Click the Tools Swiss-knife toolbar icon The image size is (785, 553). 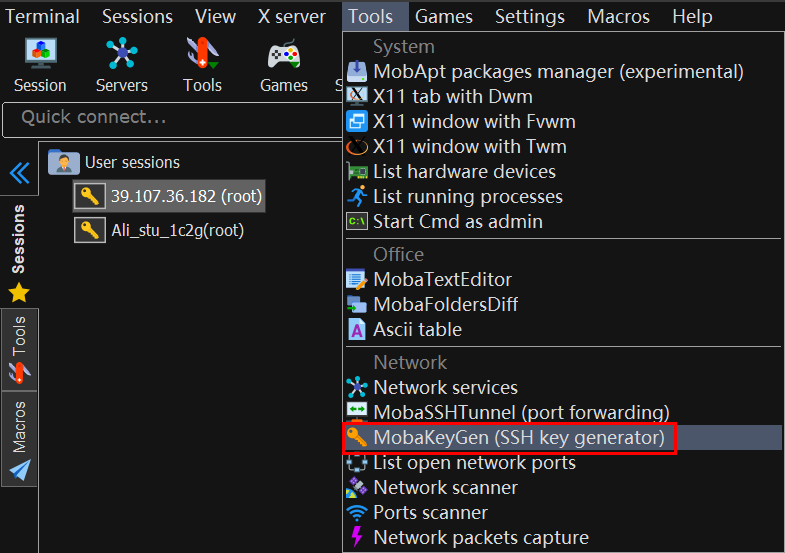pyautogui.click(x=202, y=65)
